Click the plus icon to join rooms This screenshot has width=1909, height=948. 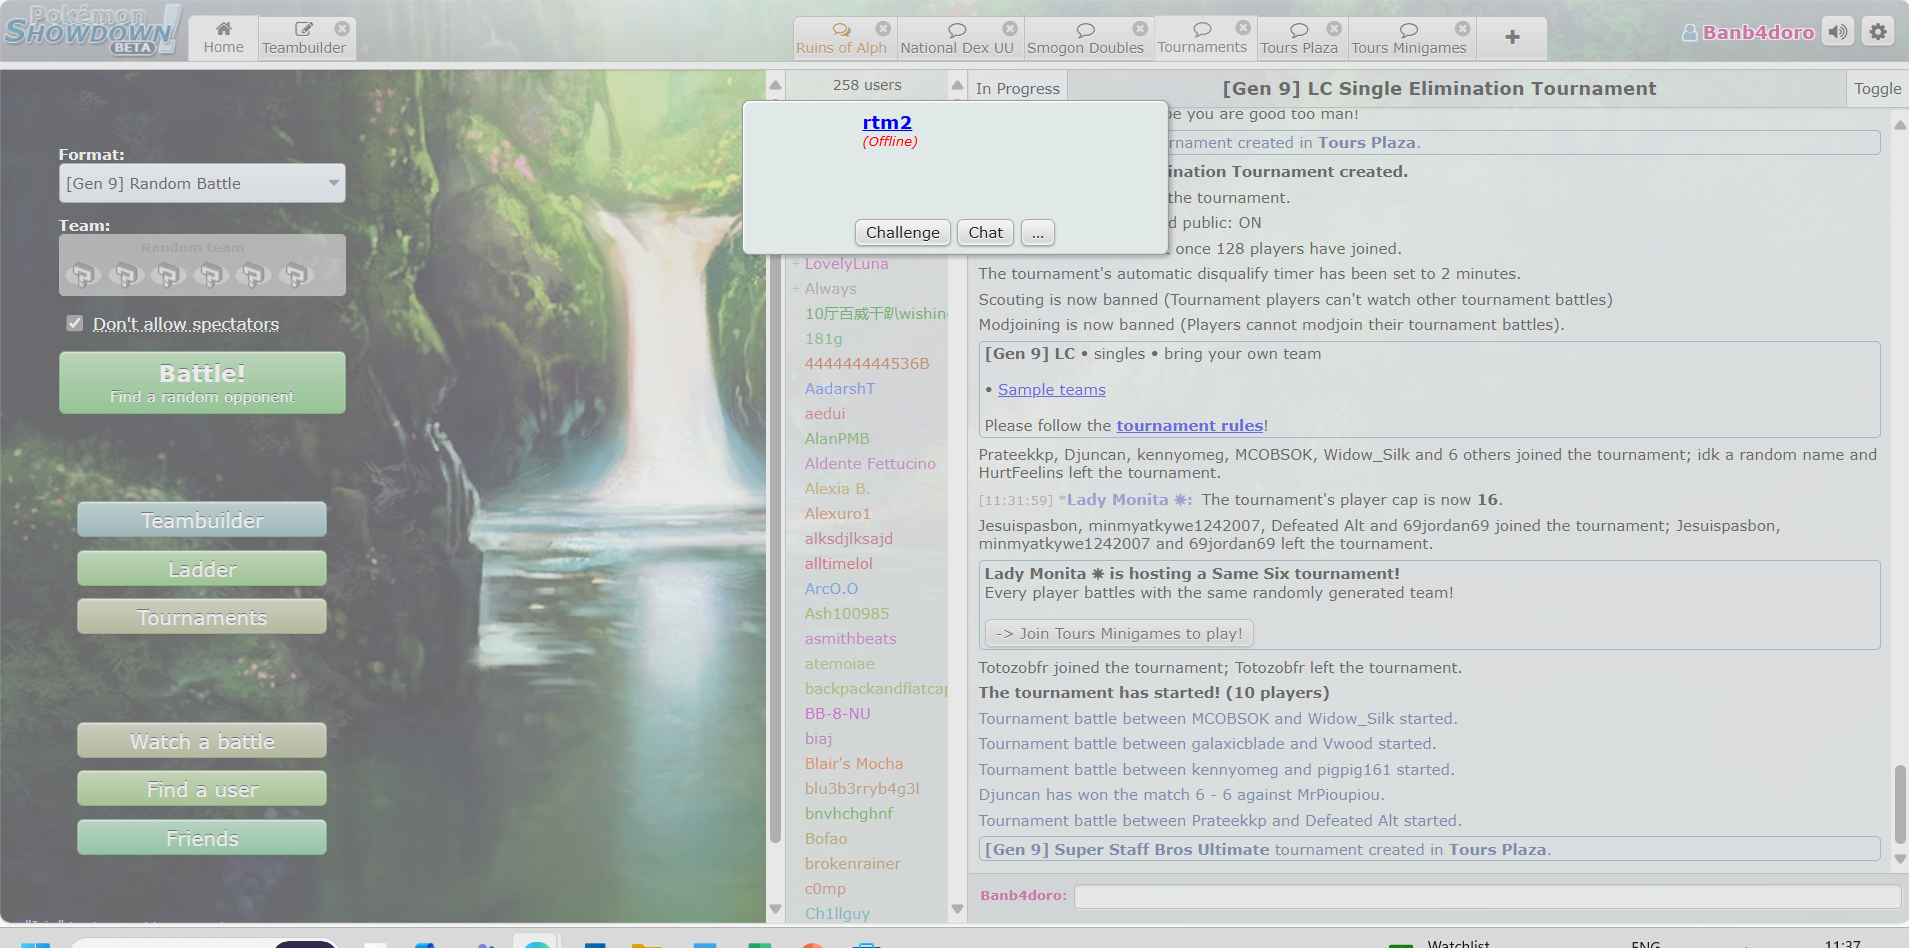tap(1512, 37)
